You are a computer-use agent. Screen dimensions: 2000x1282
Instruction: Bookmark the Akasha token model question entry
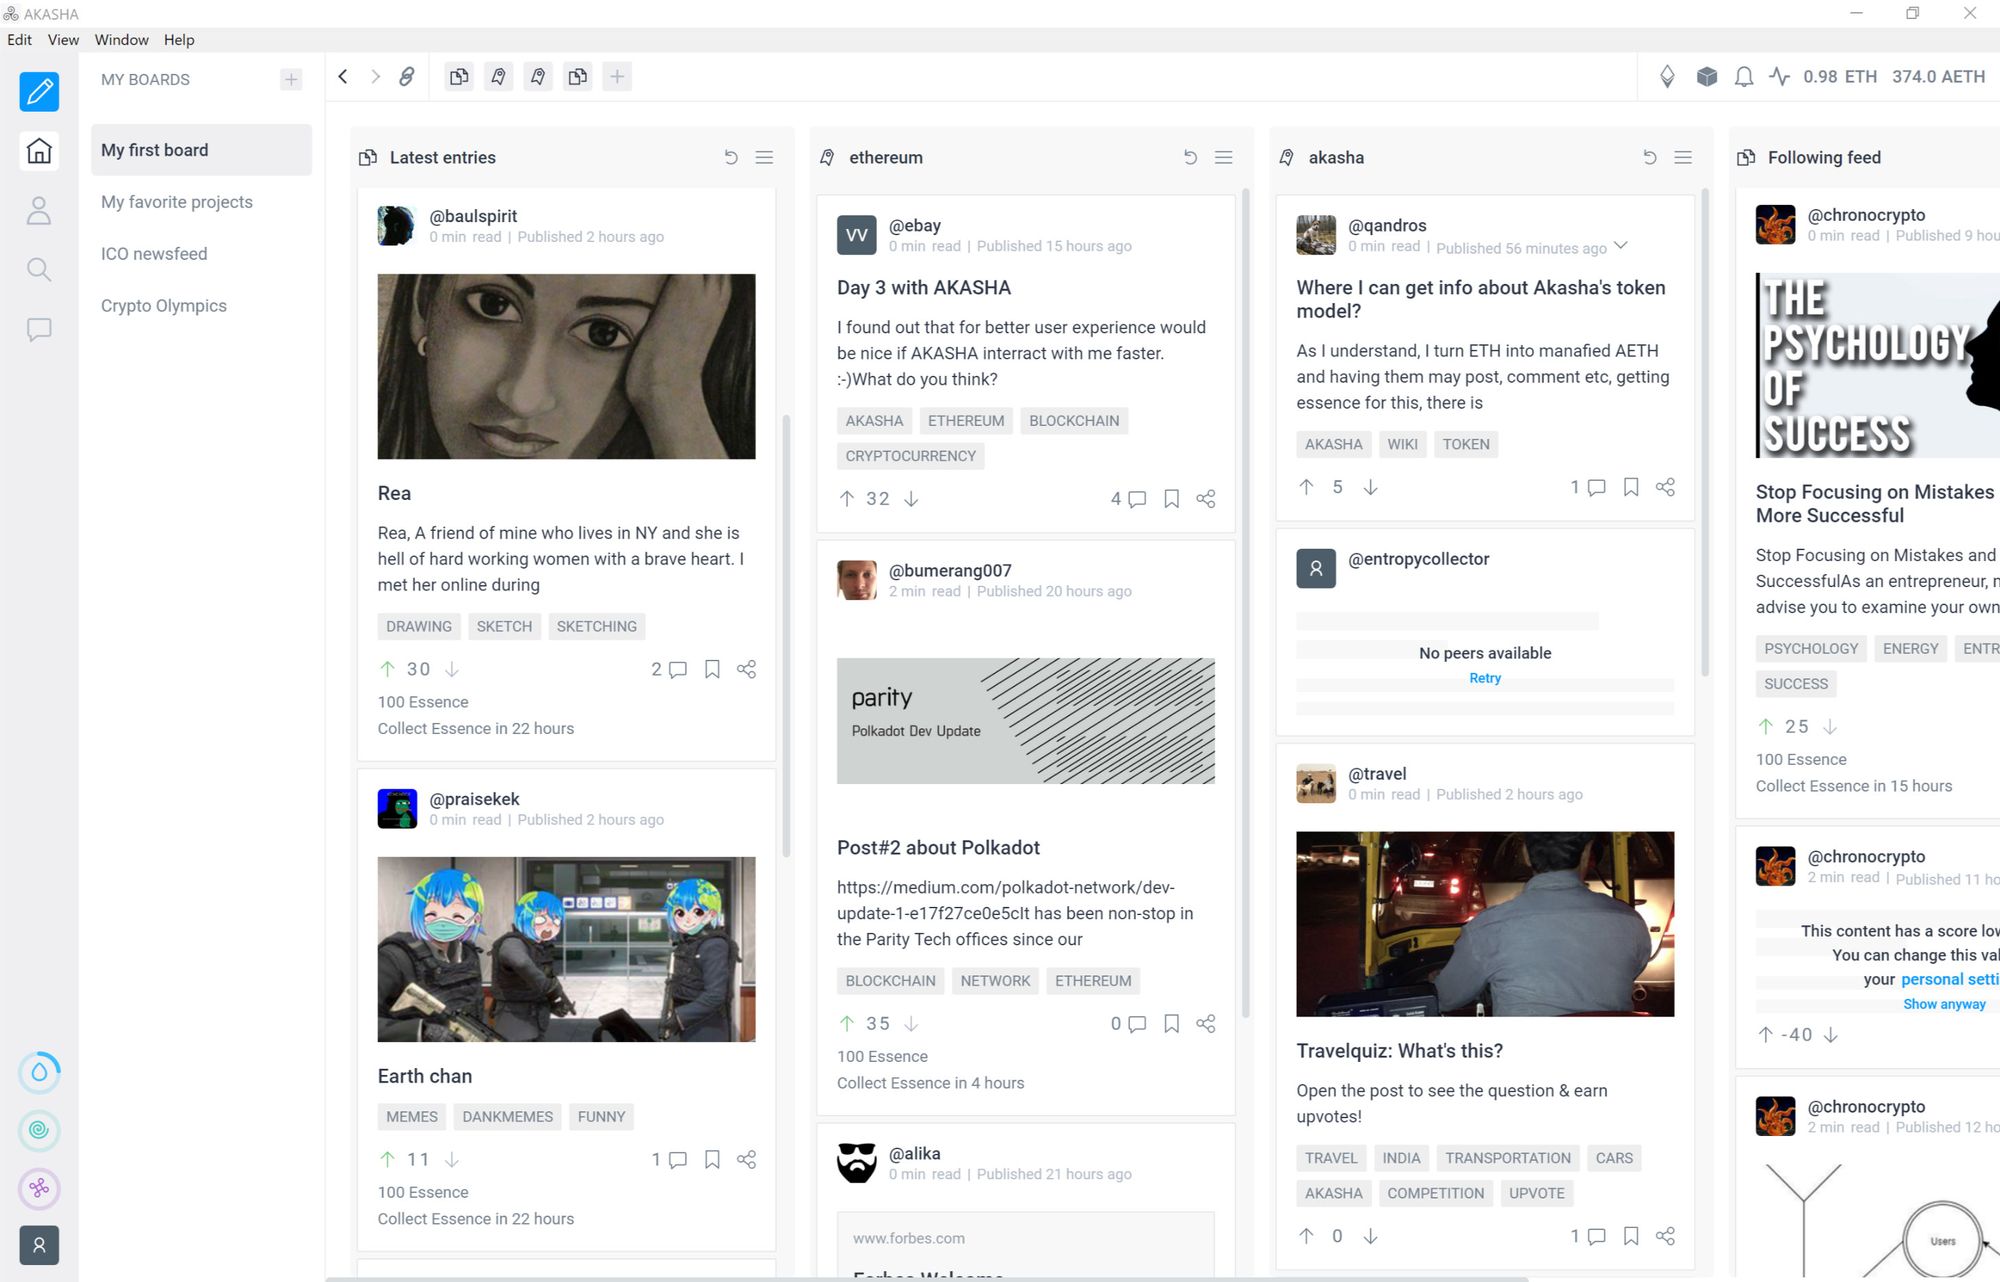[1631, 487]
